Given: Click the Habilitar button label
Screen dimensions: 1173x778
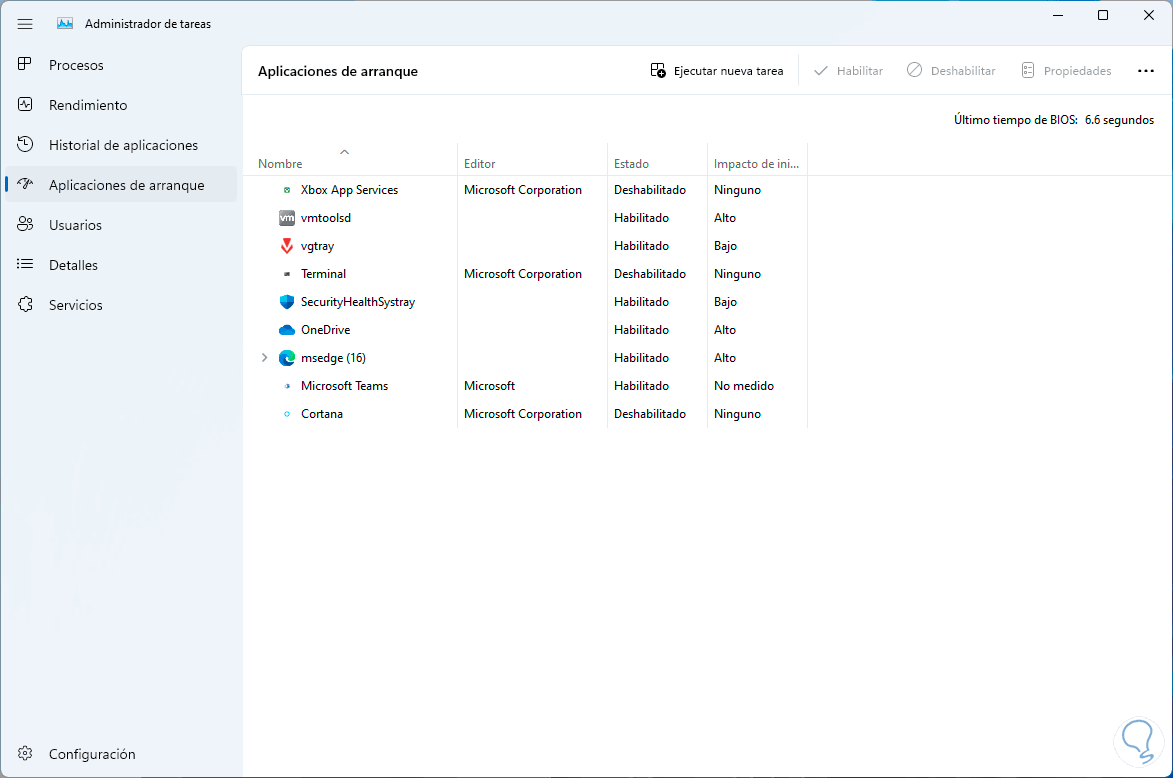Looking at the screenshot, I should click(860, 71).
